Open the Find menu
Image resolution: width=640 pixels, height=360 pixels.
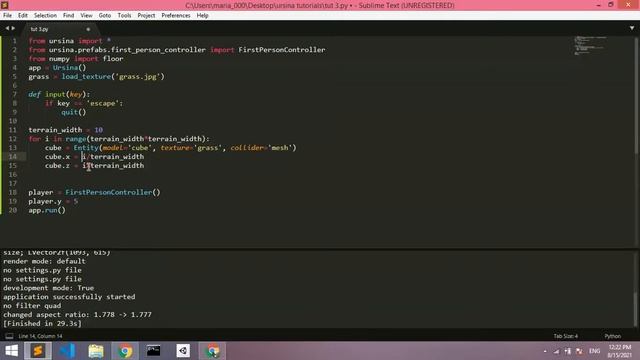click(x=69, y=16)
